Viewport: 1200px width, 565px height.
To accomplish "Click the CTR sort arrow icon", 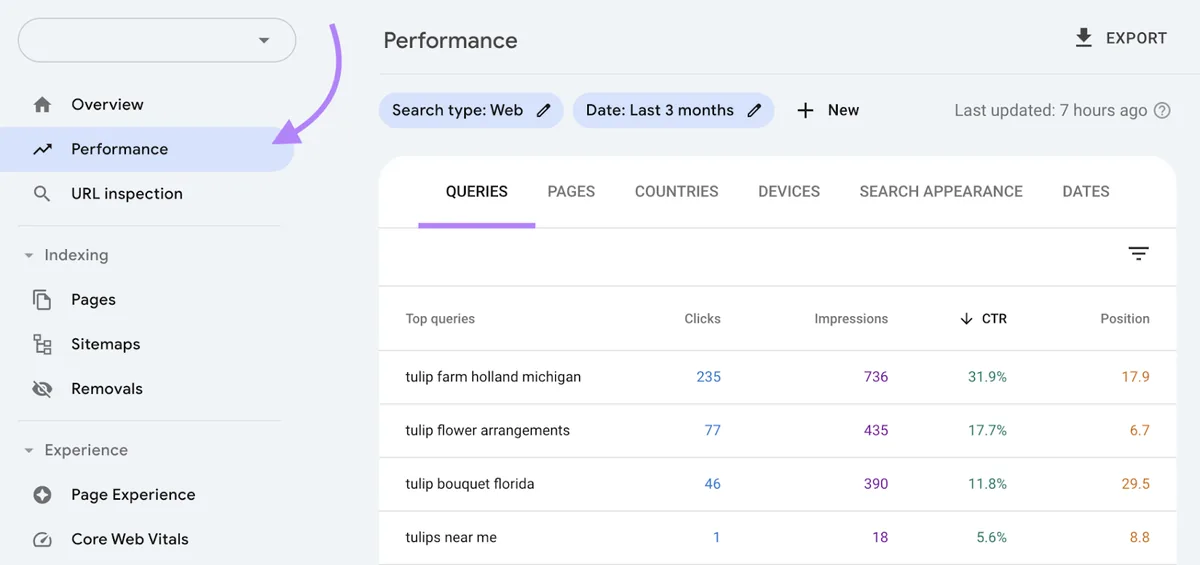I will click(x=966, y=319).
